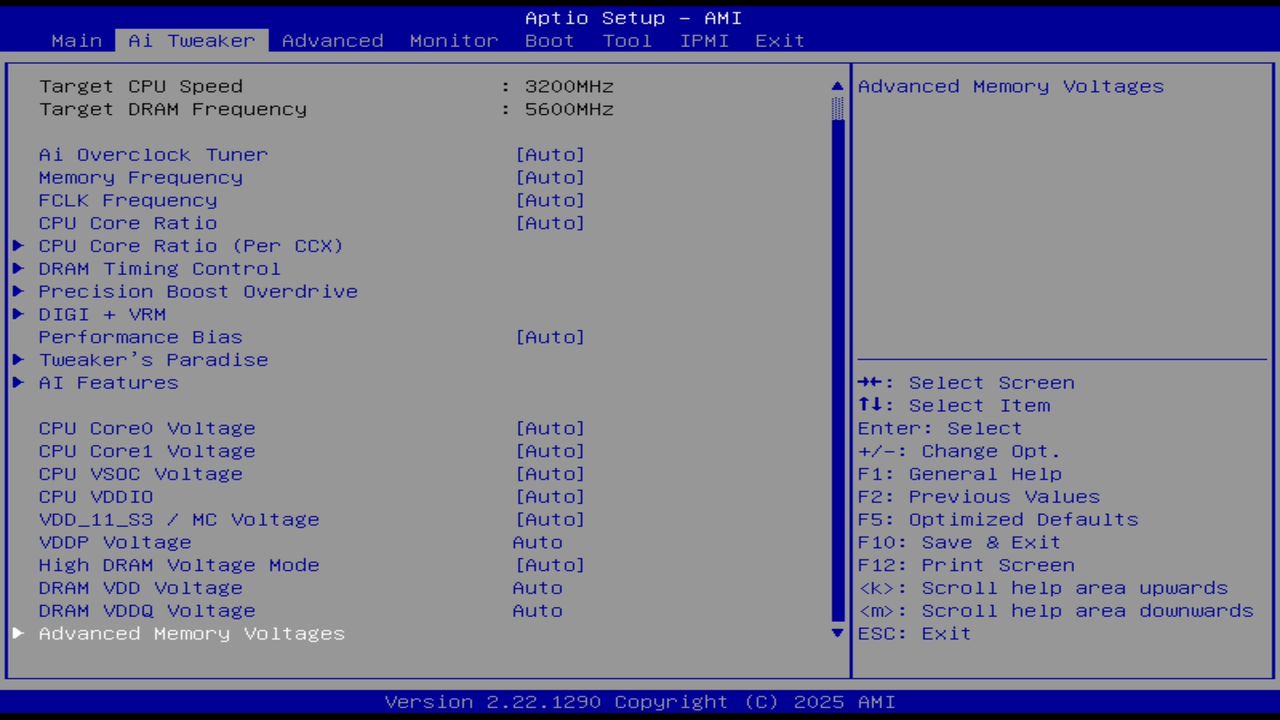The width and height of the screenshot is (1280, 720).
Task: Select the Monitor menu
Action: tap(453, 40)
